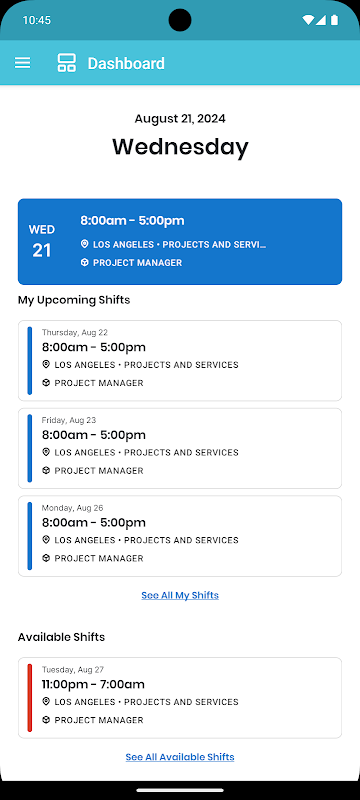Follow the See All Available Shifts link

pyautogui.click(x=180, y=757)
